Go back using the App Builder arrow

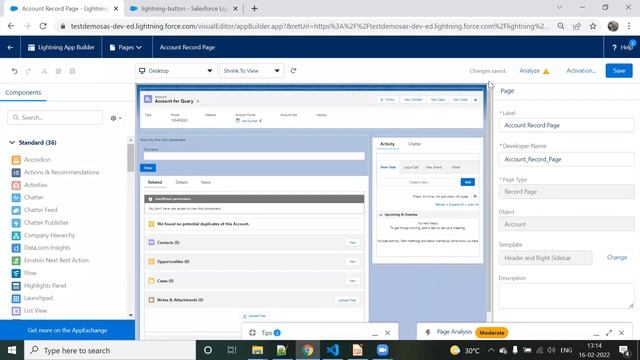coord(10,47)
